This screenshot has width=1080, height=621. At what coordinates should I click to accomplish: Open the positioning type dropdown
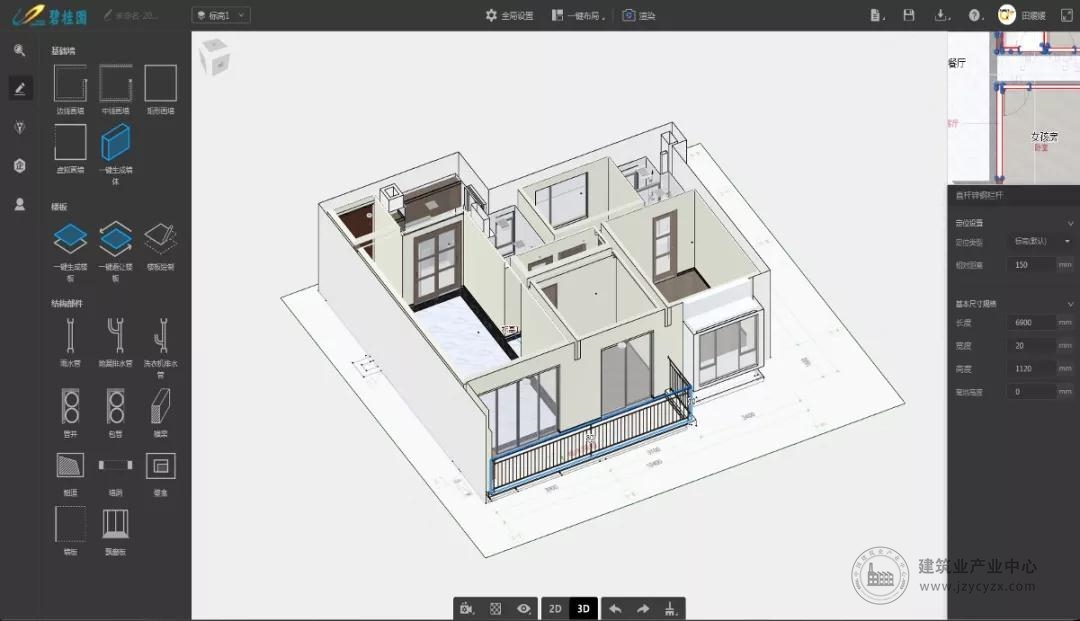(x=1041, y=242)
